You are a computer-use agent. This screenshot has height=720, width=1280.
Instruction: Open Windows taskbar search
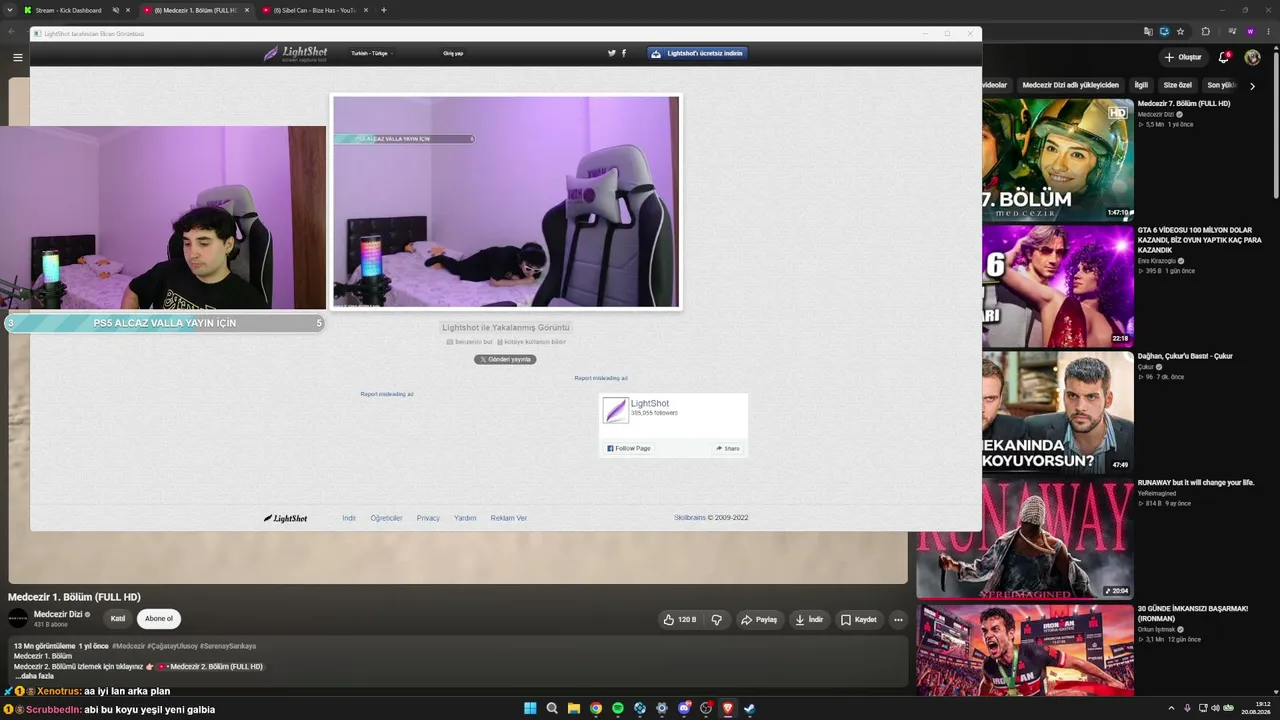(552, 708)
